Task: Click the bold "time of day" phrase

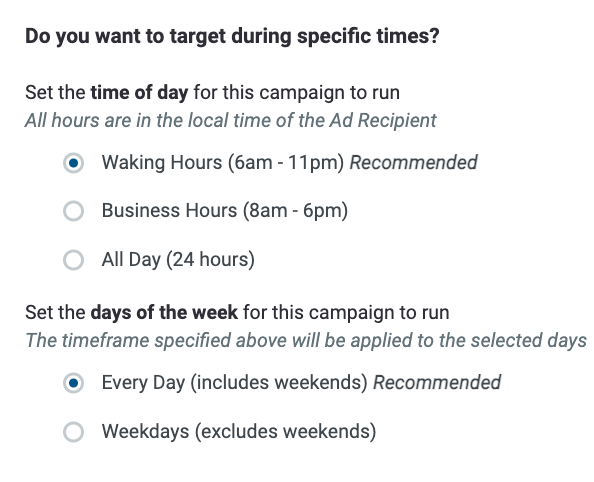Action: coord(139,93)
